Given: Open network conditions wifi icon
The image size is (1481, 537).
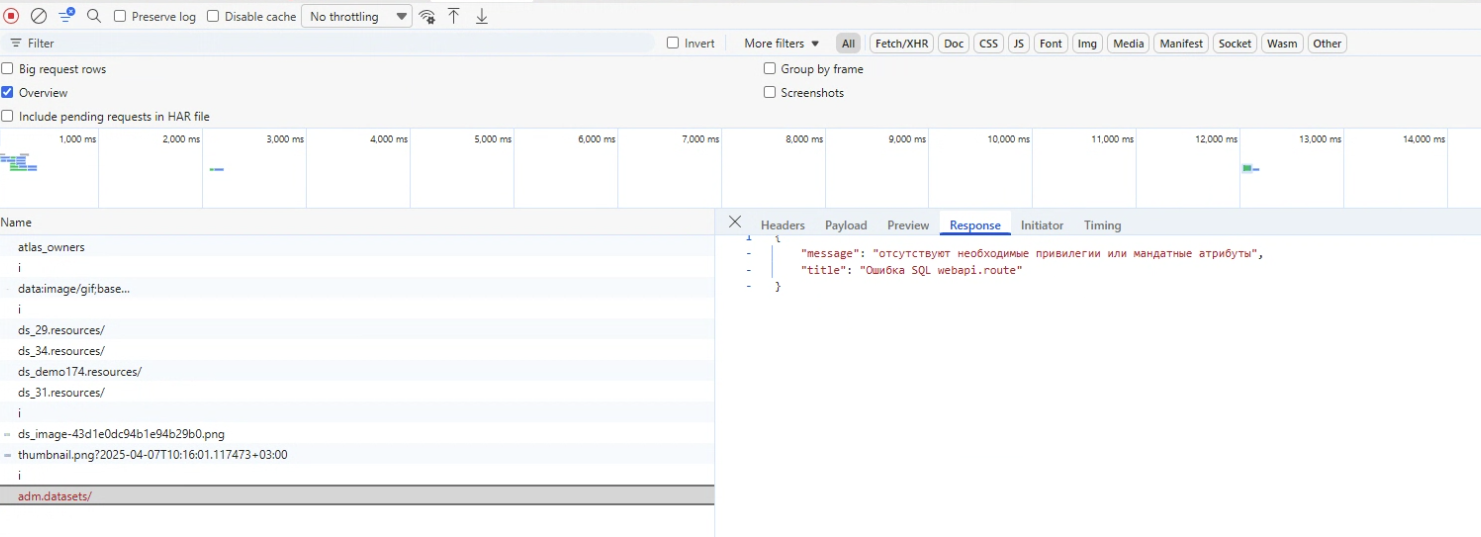Looking at the screenshot, I should click(427, 17).
